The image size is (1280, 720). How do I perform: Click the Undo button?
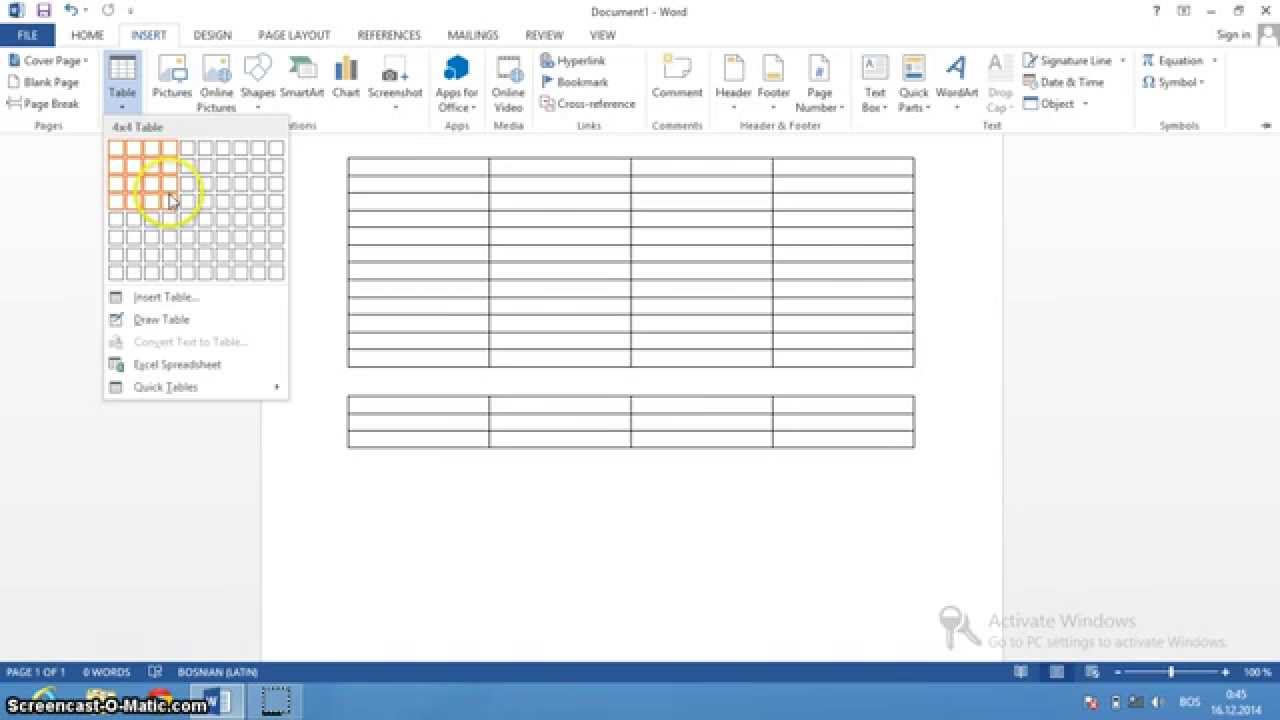[71, 10]
